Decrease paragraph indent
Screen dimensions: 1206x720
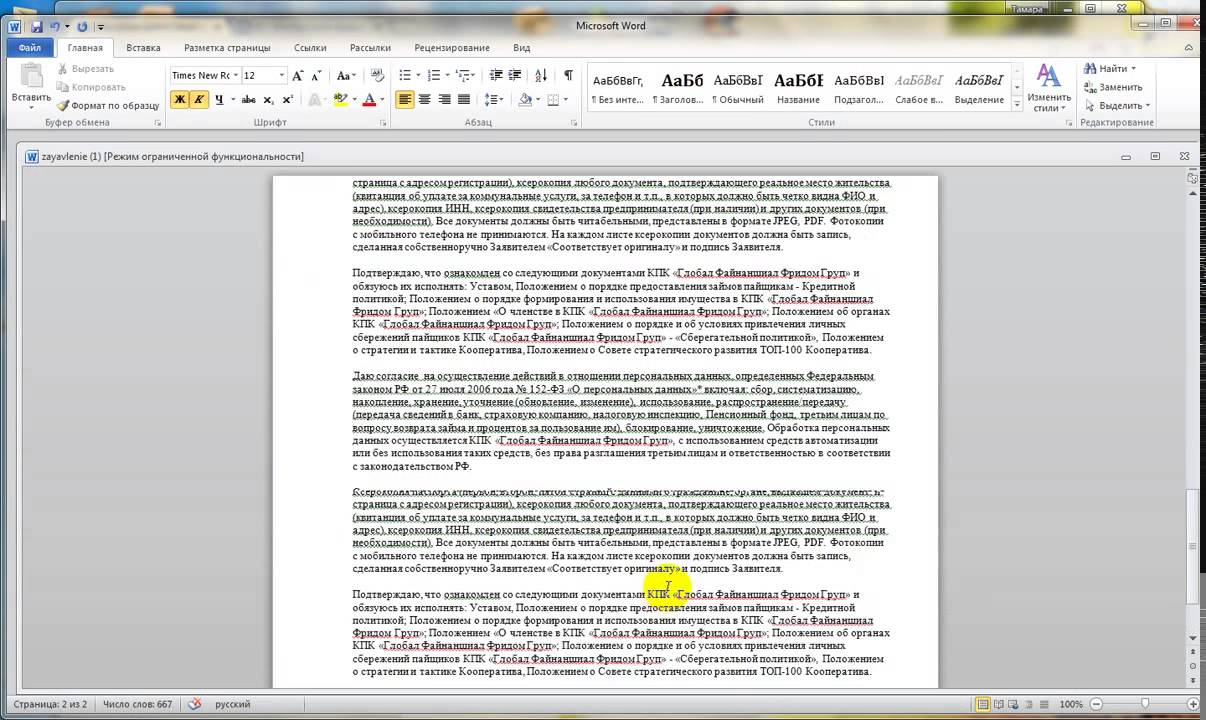(x=496, y=75)
